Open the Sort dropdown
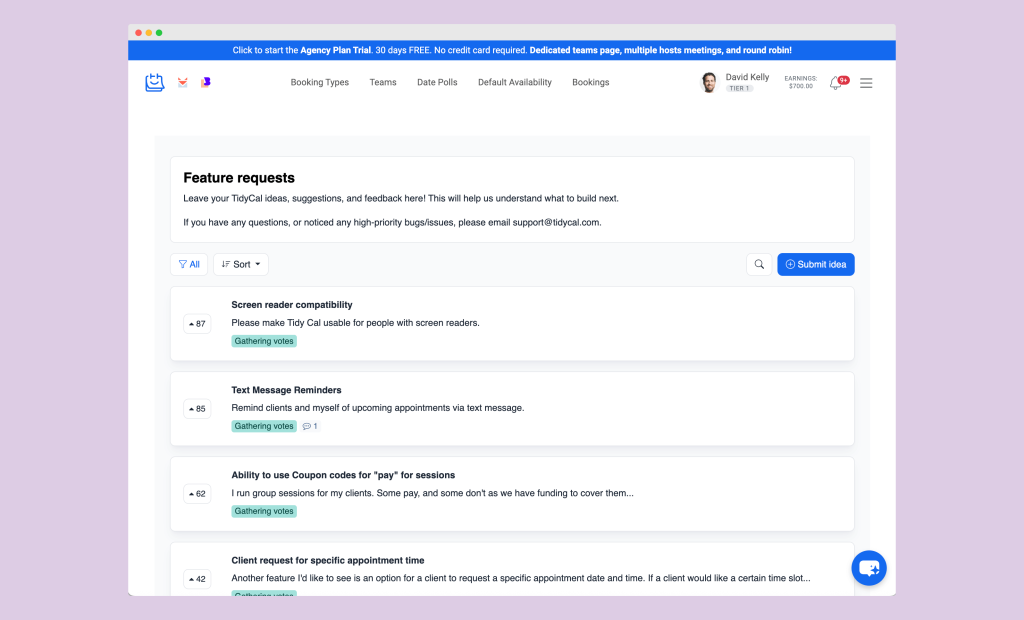Viewport: 1024px width, 620px height. coord(240,264)
